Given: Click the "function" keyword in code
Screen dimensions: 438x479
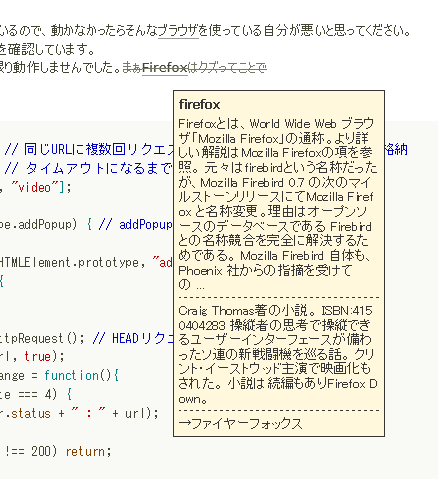Looking at the screenshot, I should (72, 376).
